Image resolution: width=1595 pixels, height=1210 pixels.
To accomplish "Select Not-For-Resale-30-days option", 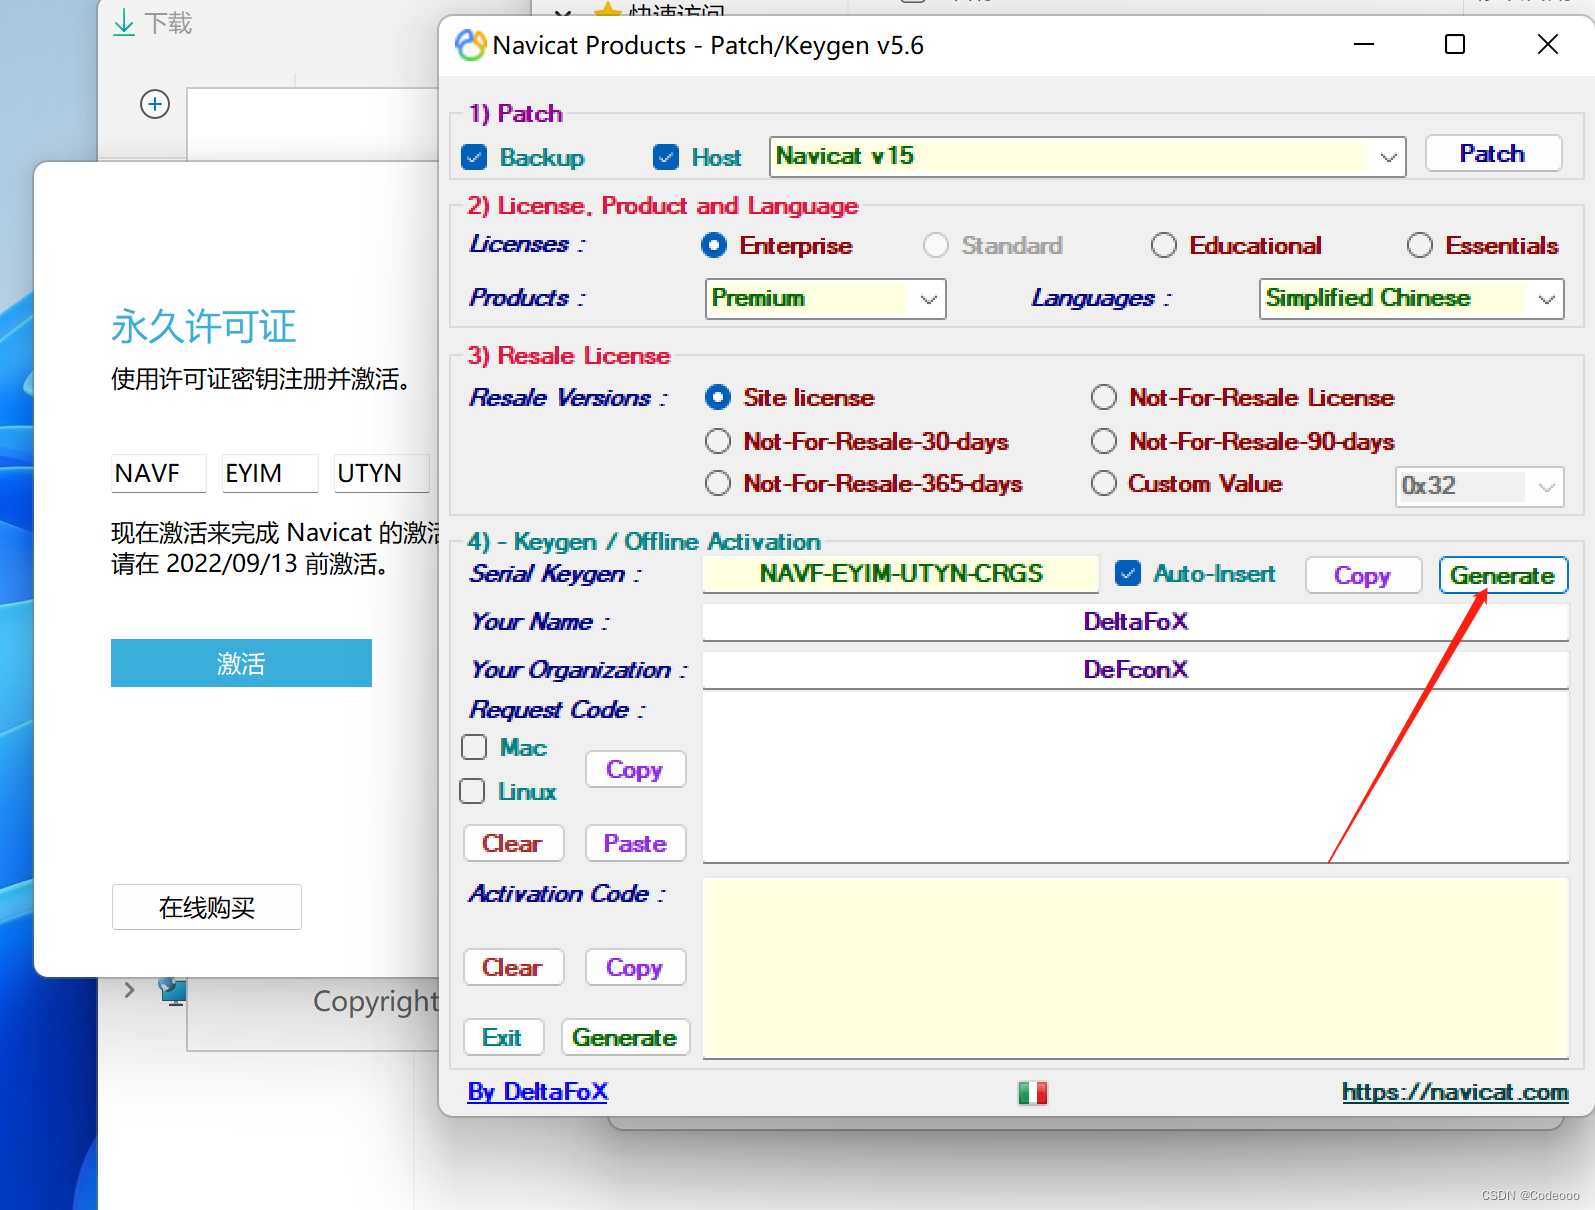I will (718, 441).
